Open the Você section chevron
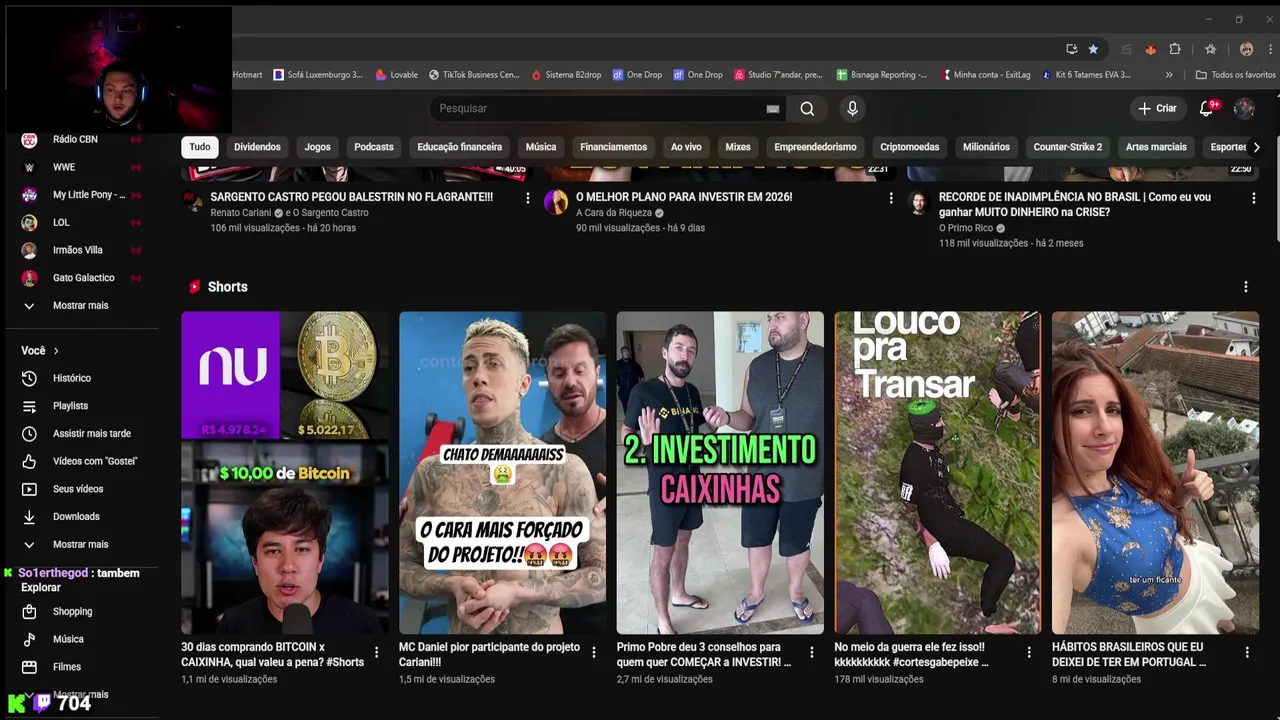Image resolution: width=1280 pixels, height=720 pixels. 56,351
